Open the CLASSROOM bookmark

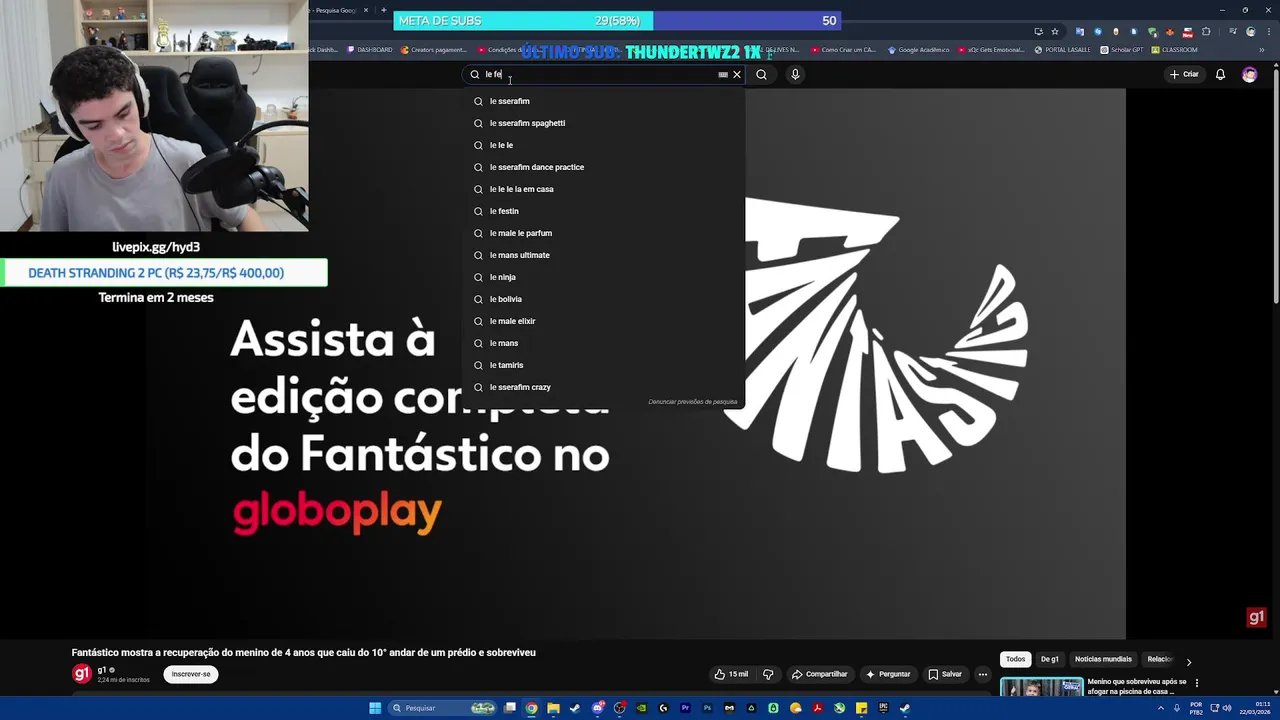tap(1174, 50)
